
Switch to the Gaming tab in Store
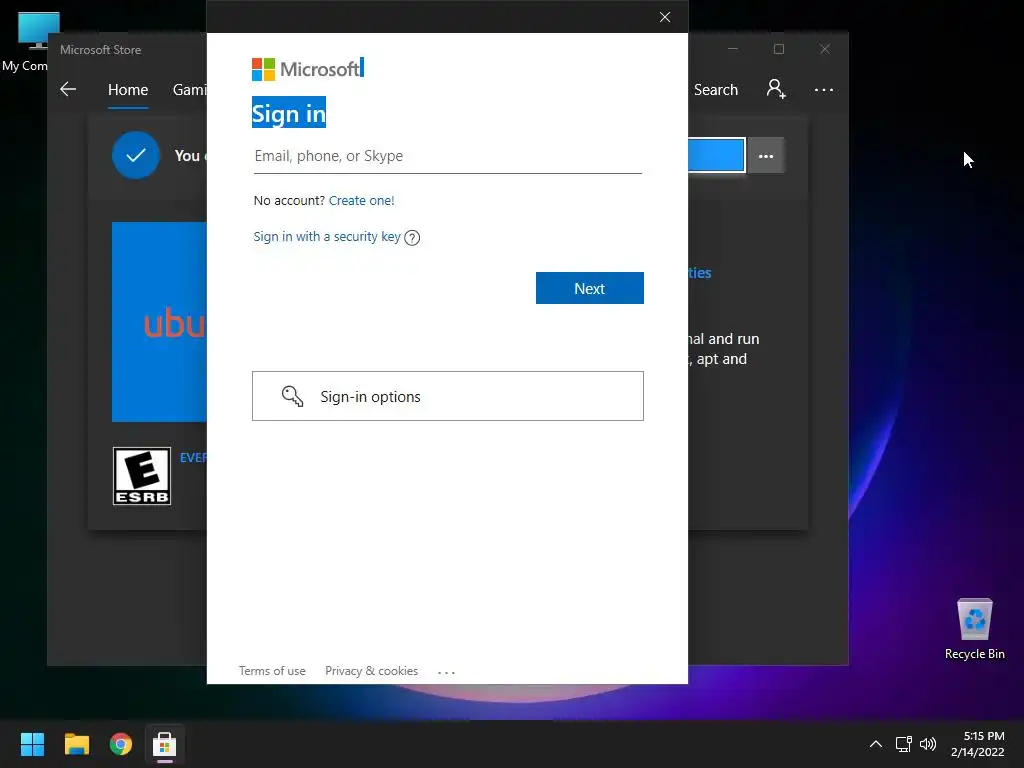click(189, 89)
